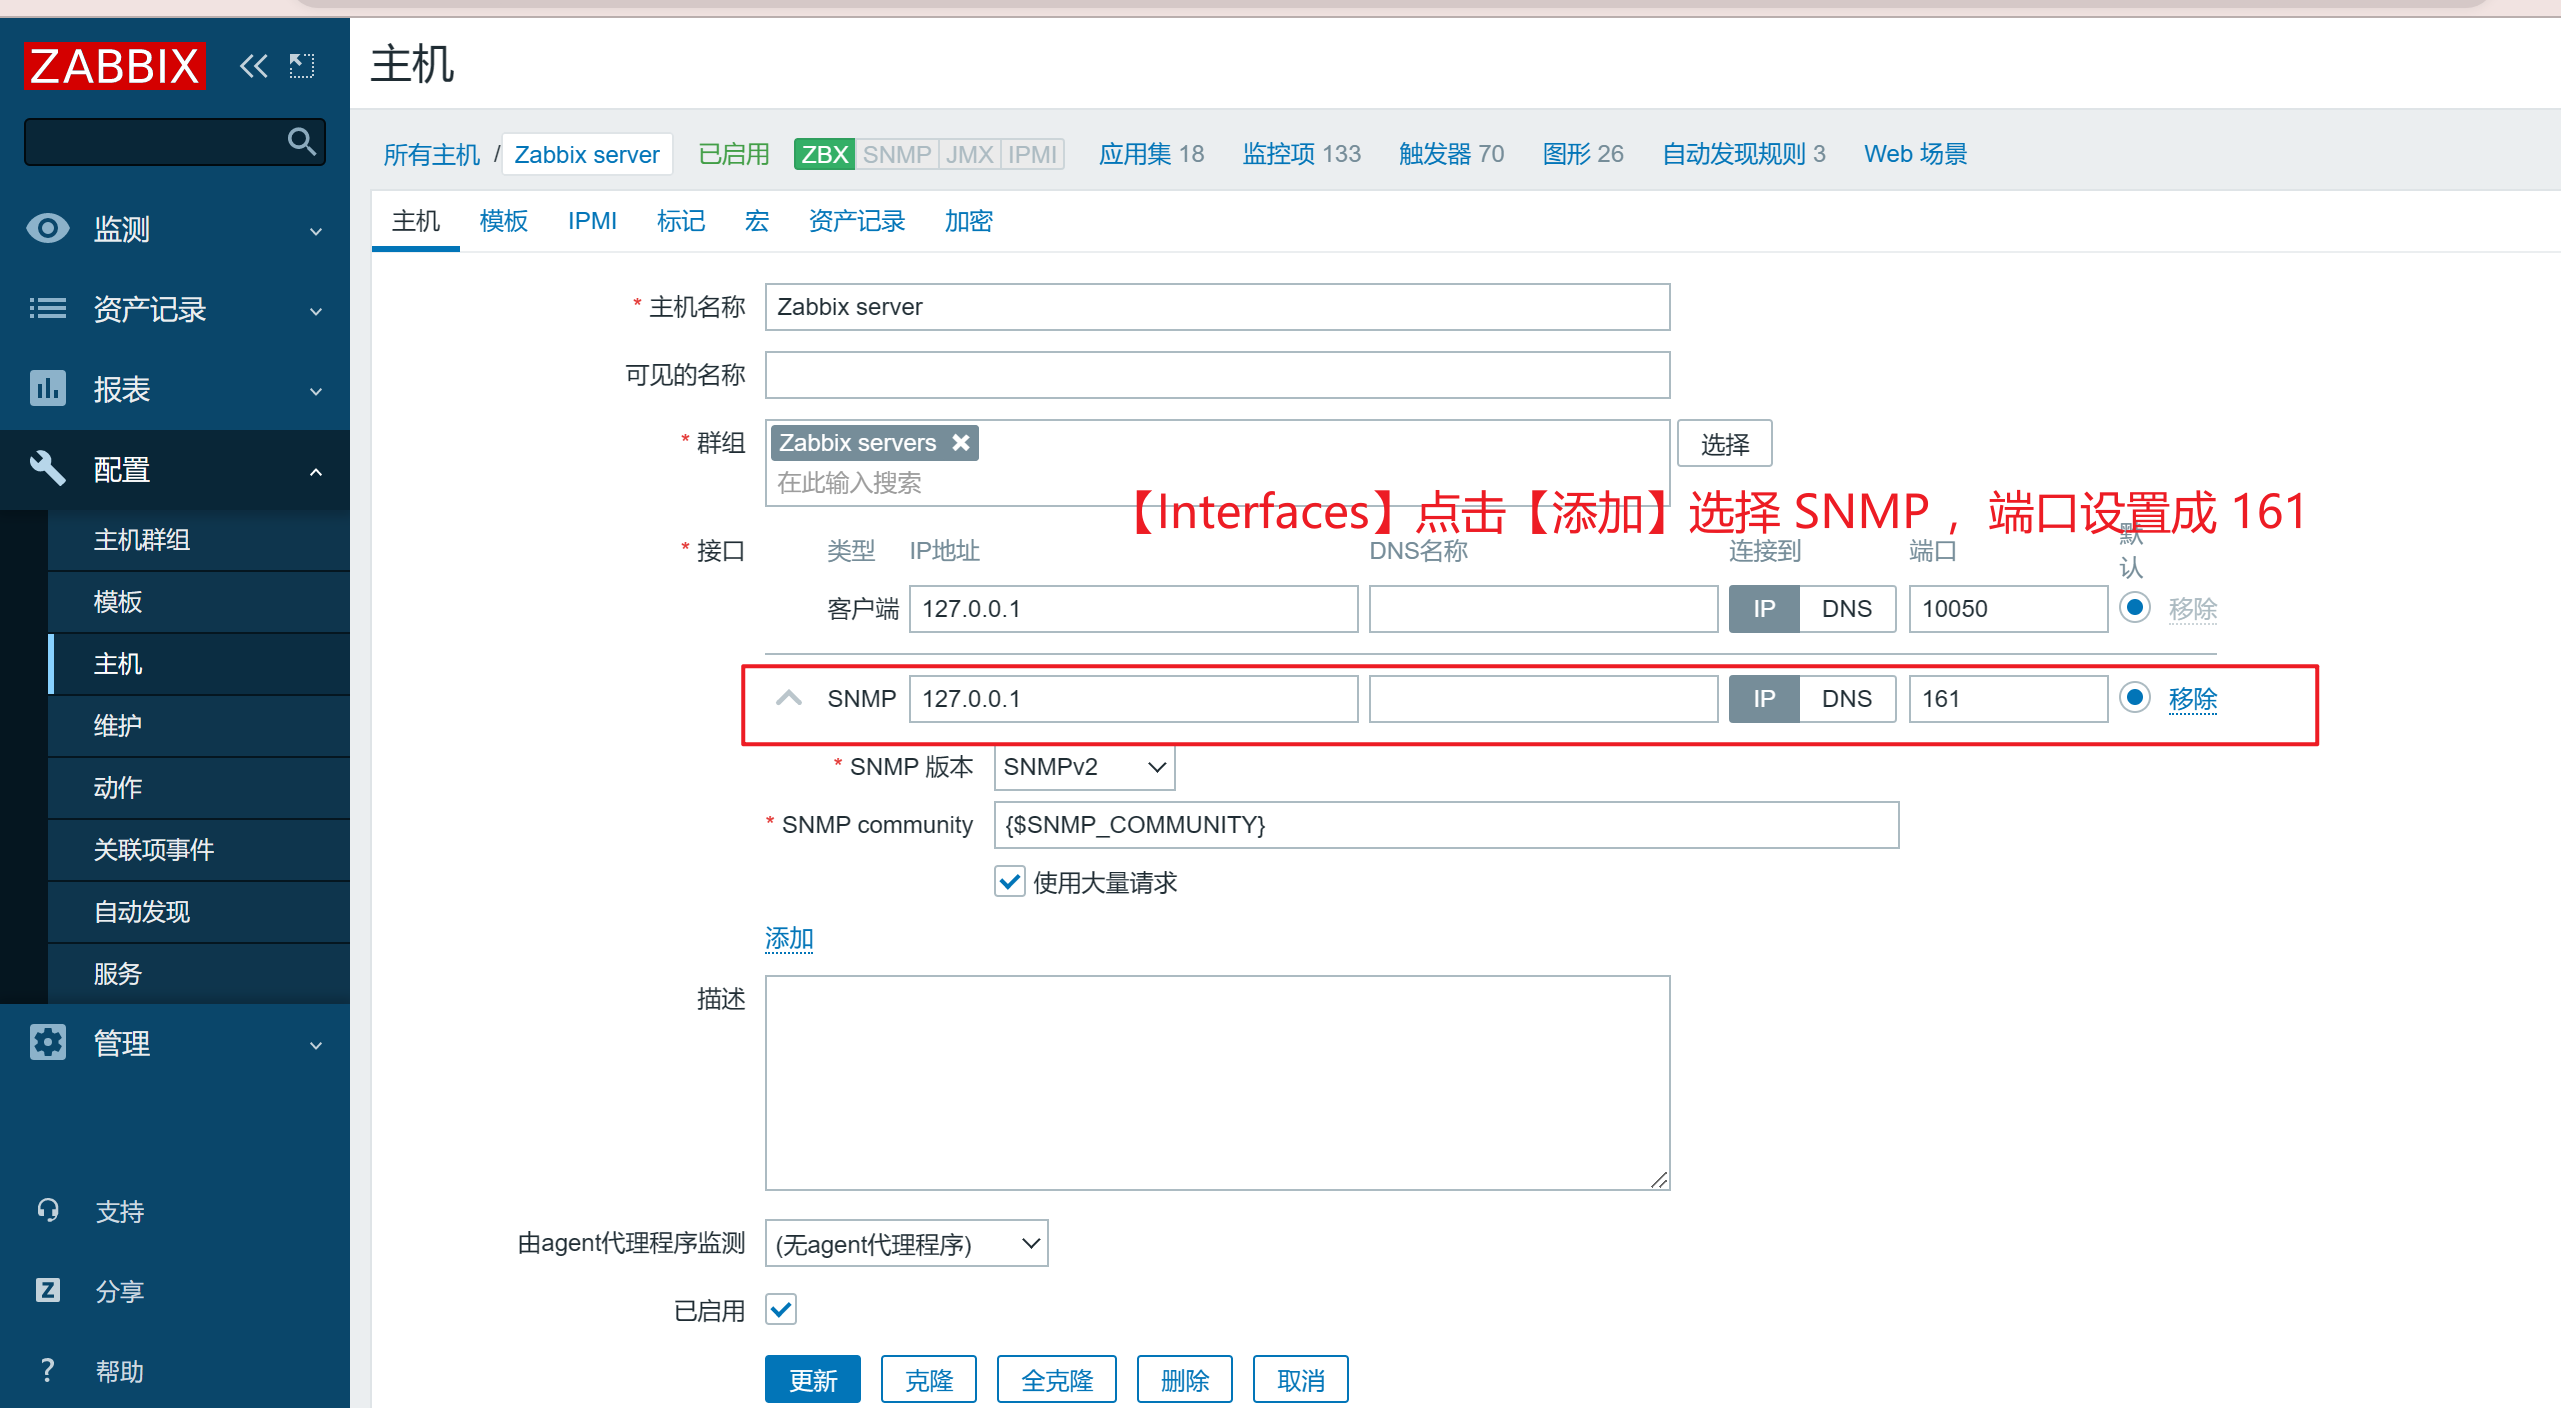Open 维护 in the sidebar
This screenshot has width=2561, height=1408.
pos(199,726)
